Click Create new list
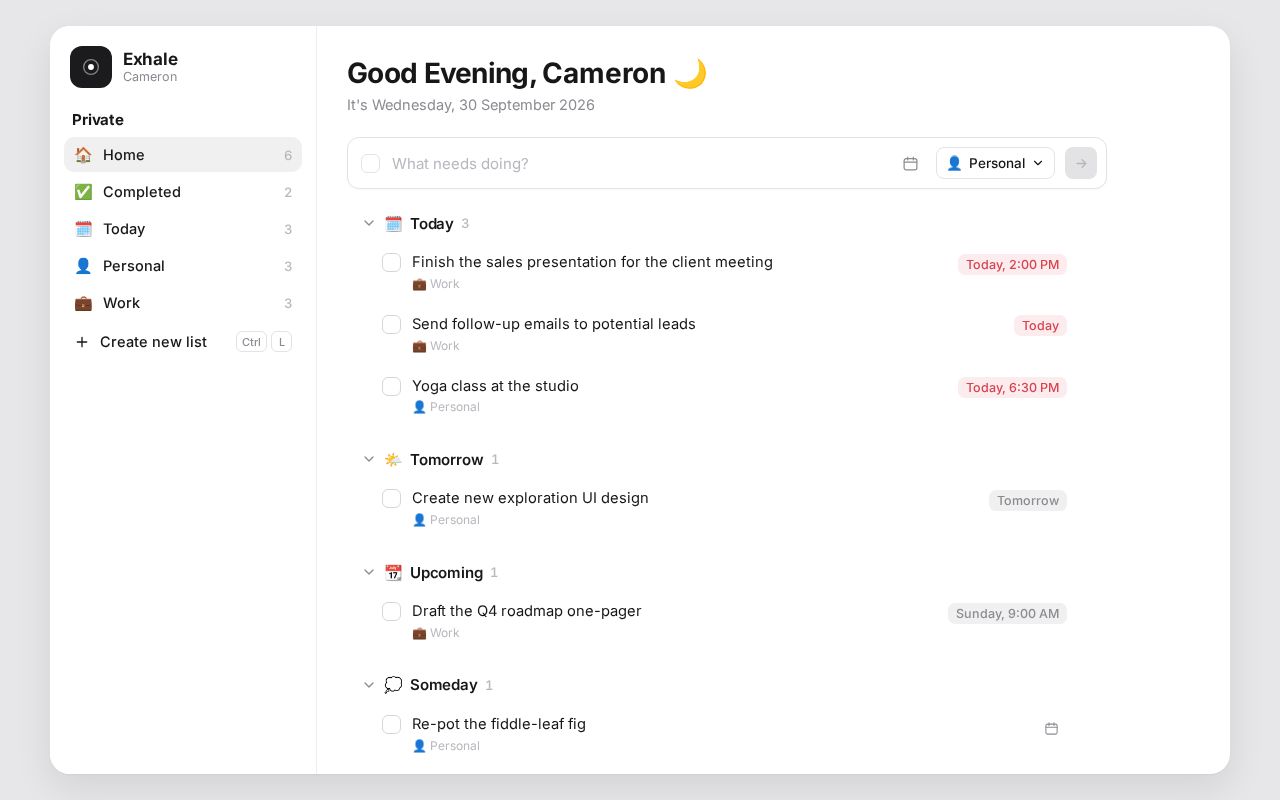Screen dimensions: 1280x800 pyautogui.click(x=183, y=342)
